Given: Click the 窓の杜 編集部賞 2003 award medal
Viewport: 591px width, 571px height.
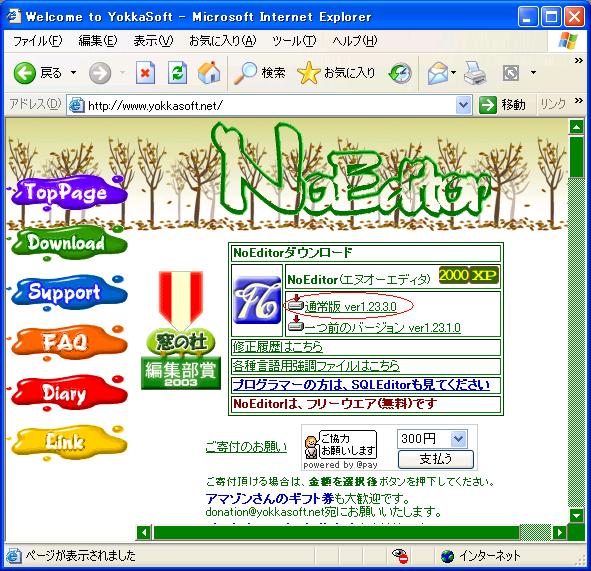Looking at the screenshot, I should tap(181, 330).
